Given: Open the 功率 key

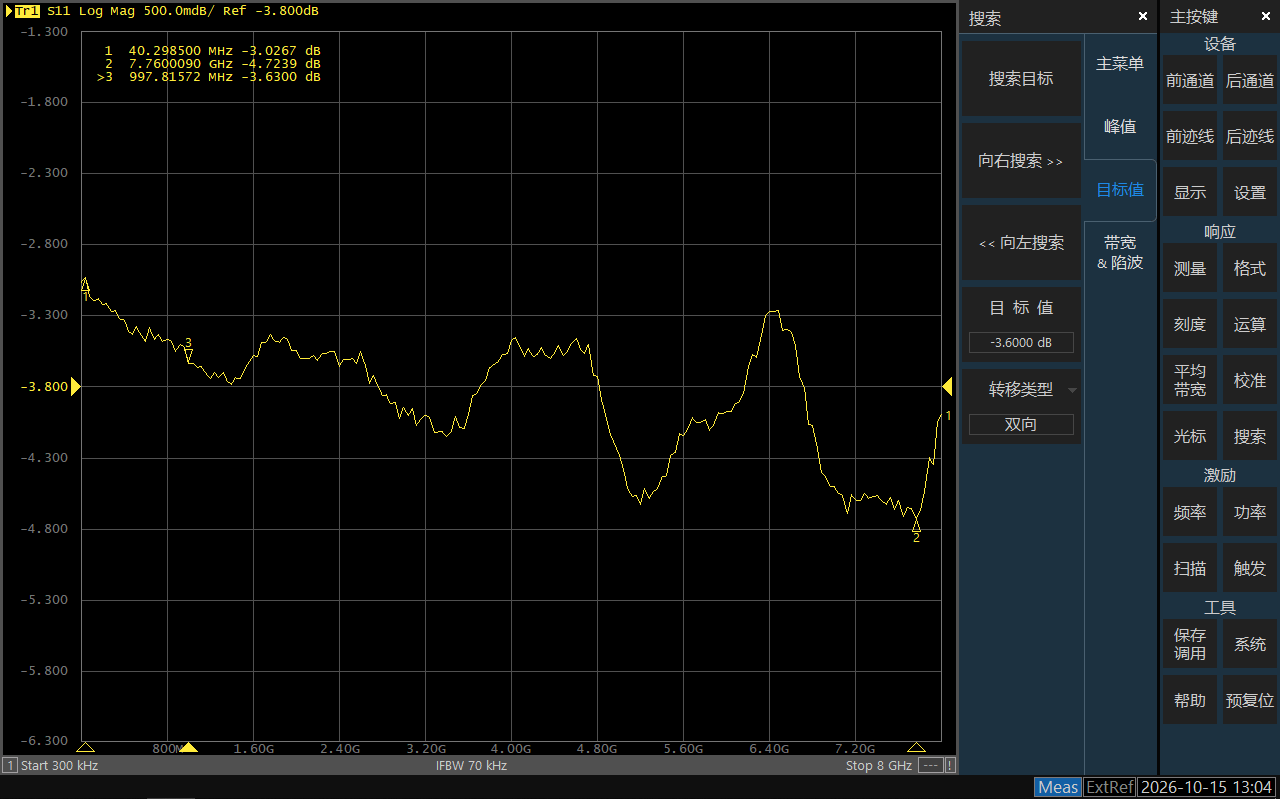Looking at the screenshot, I should point(1250,513).
